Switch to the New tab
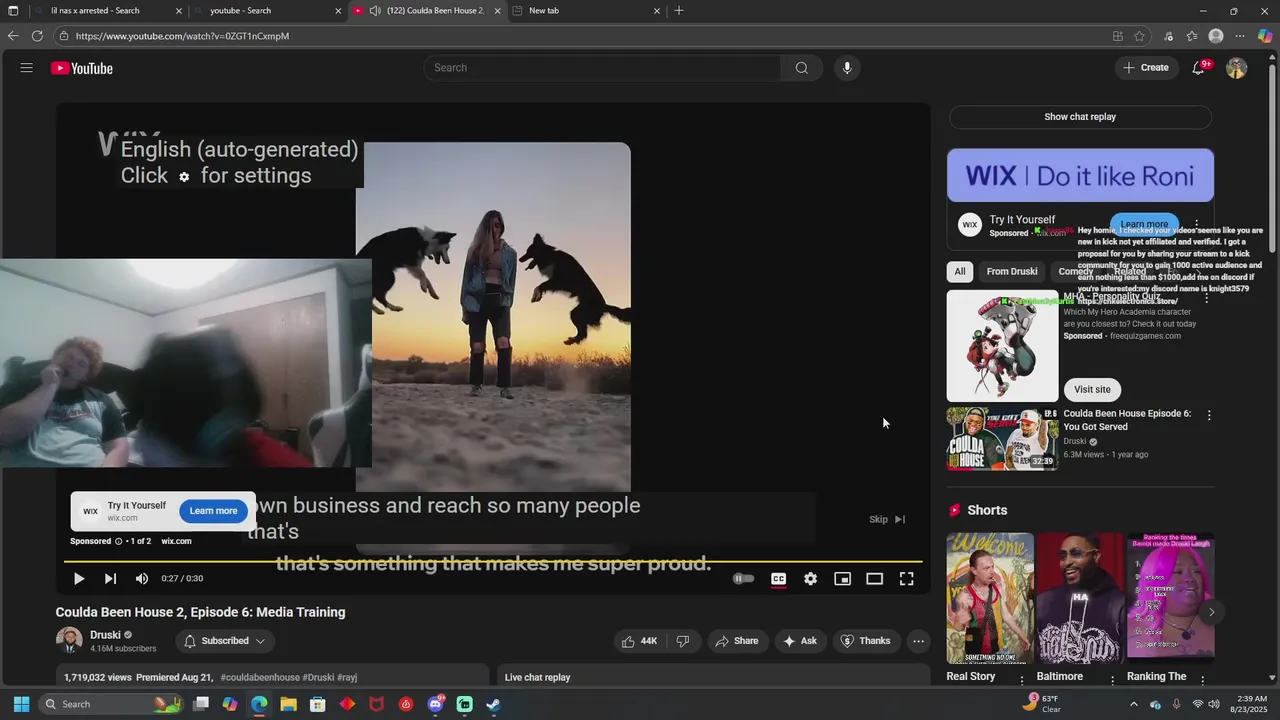Viewport: 1280px width, 720px height. (587, 11)
